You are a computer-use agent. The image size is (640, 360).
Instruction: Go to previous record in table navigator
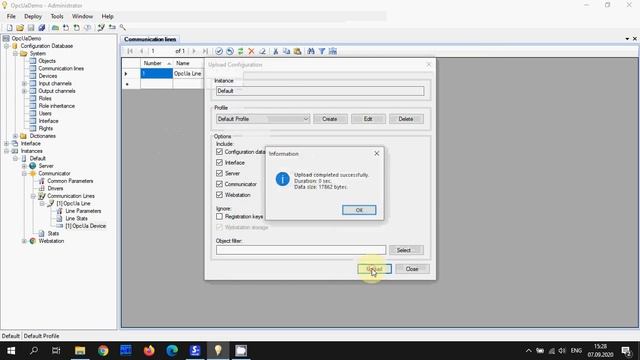[x=141, y=51]
